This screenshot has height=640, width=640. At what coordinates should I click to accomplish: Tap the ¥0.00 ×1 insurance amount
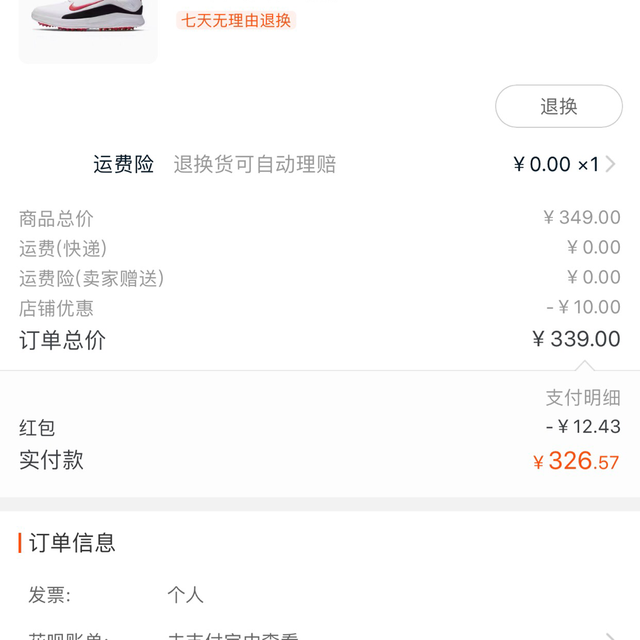click(x=555, y=164)
